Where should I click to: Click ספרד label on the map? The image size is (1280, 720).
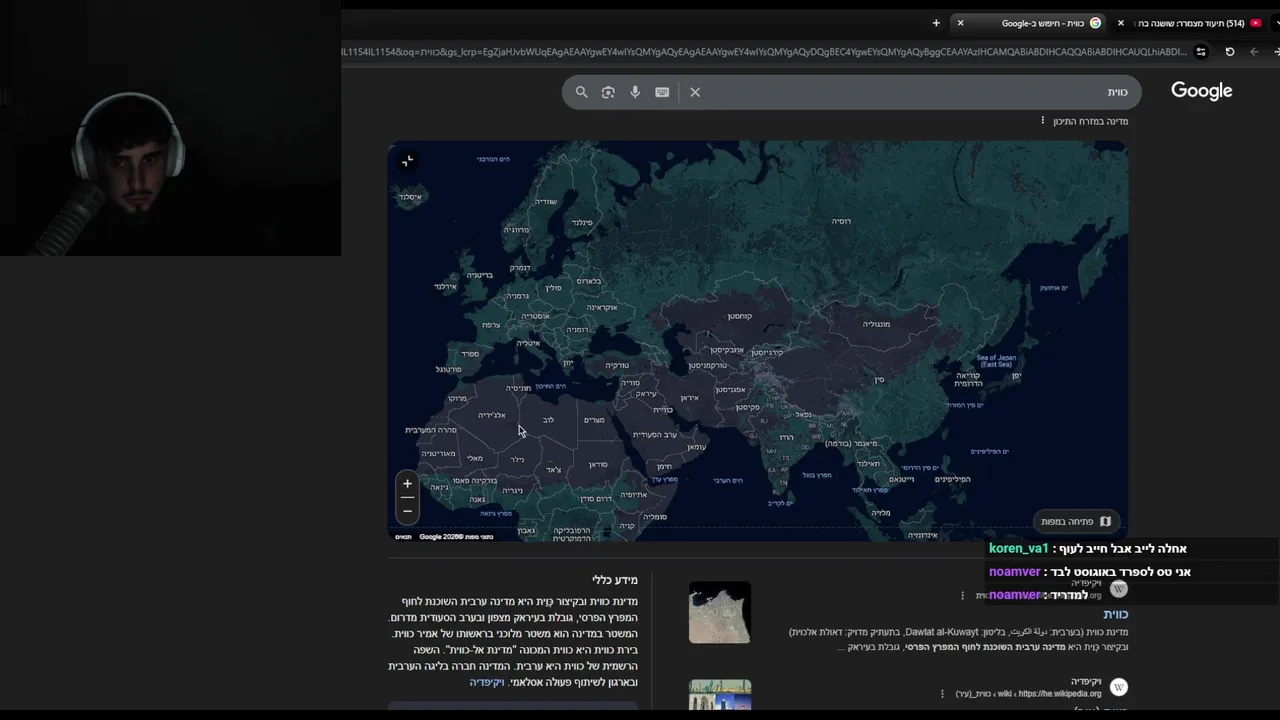(x=469, y=353)
